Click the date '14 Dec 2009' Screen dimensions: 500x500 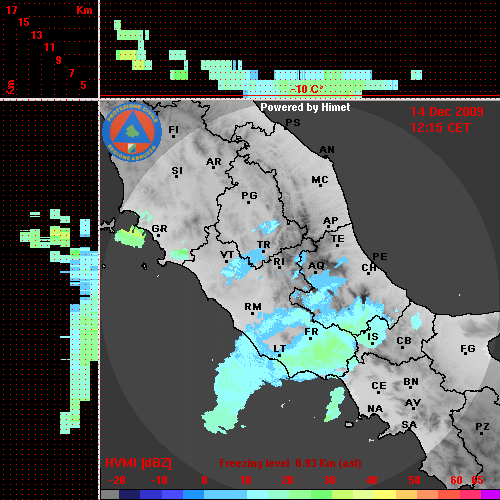447,112
